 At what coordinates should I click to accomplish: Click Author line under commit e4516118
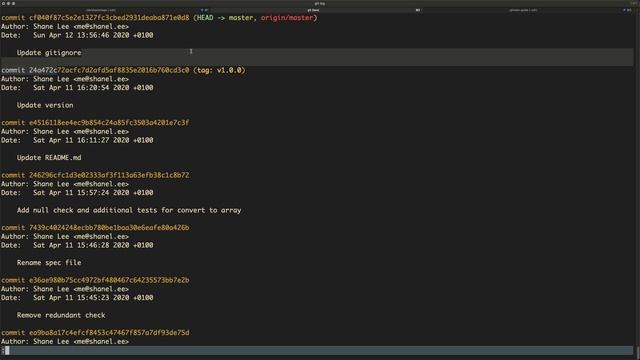(x=65, y=131)
